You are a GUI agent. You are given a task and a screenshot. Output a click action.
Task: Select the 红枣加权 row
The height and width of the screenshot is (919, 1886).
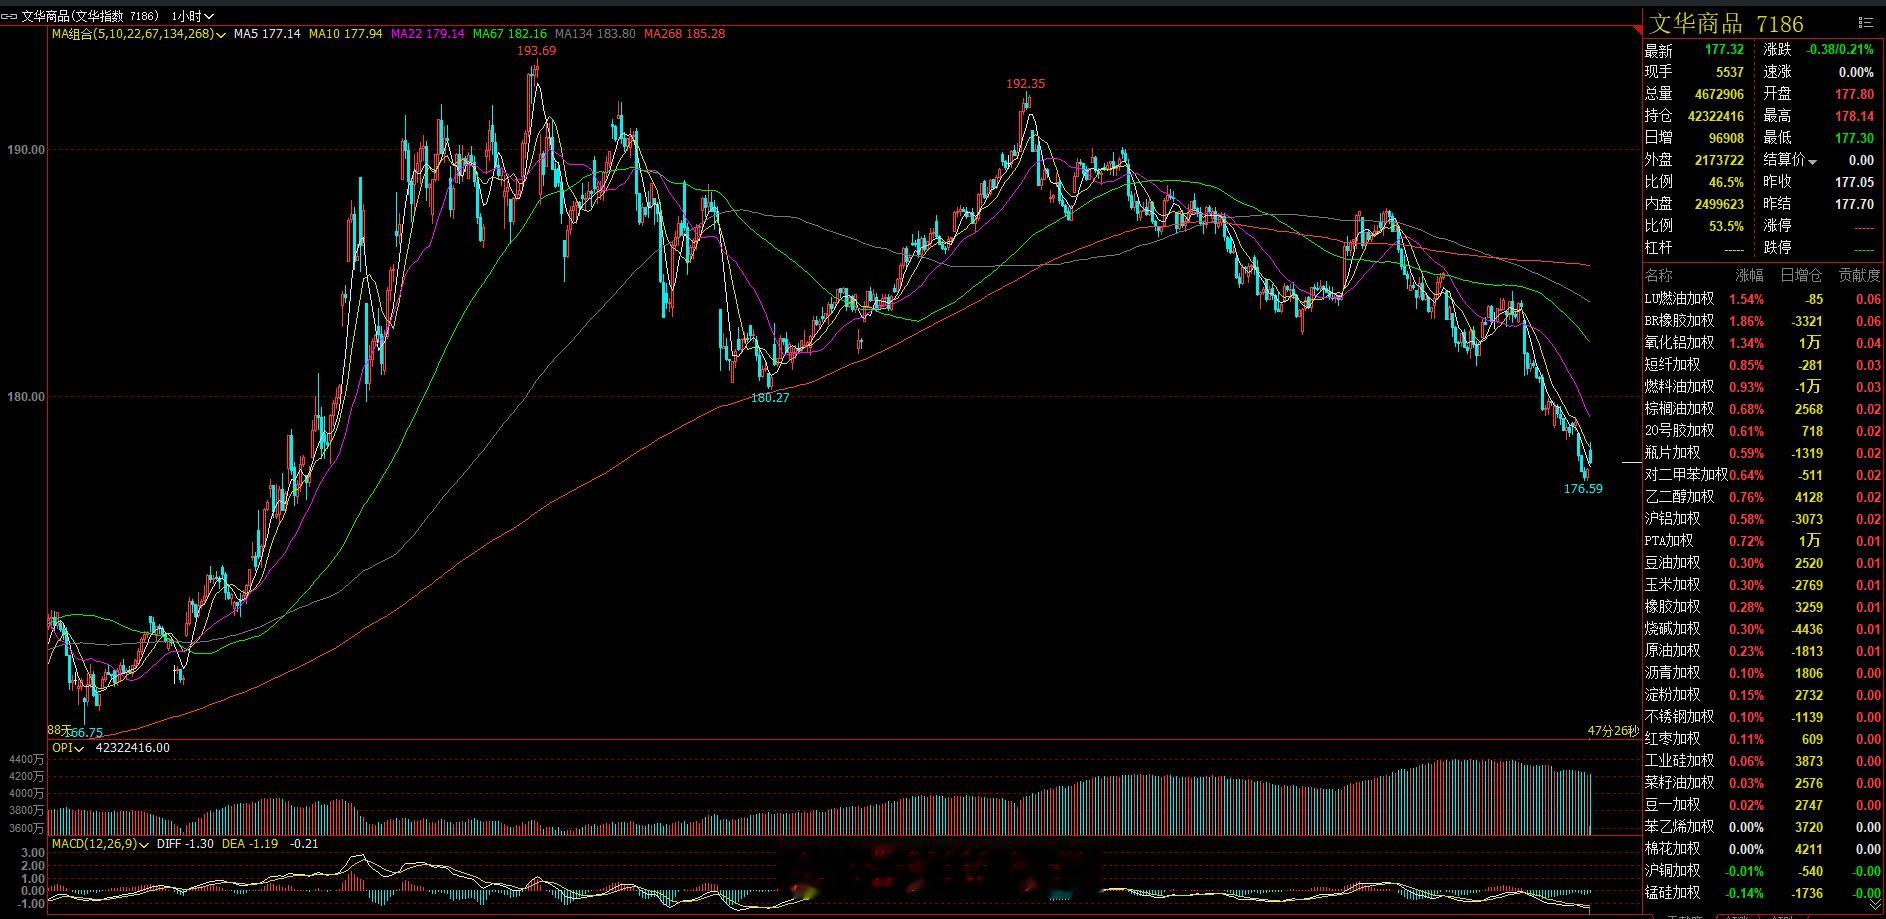[x=1763, y=739]
